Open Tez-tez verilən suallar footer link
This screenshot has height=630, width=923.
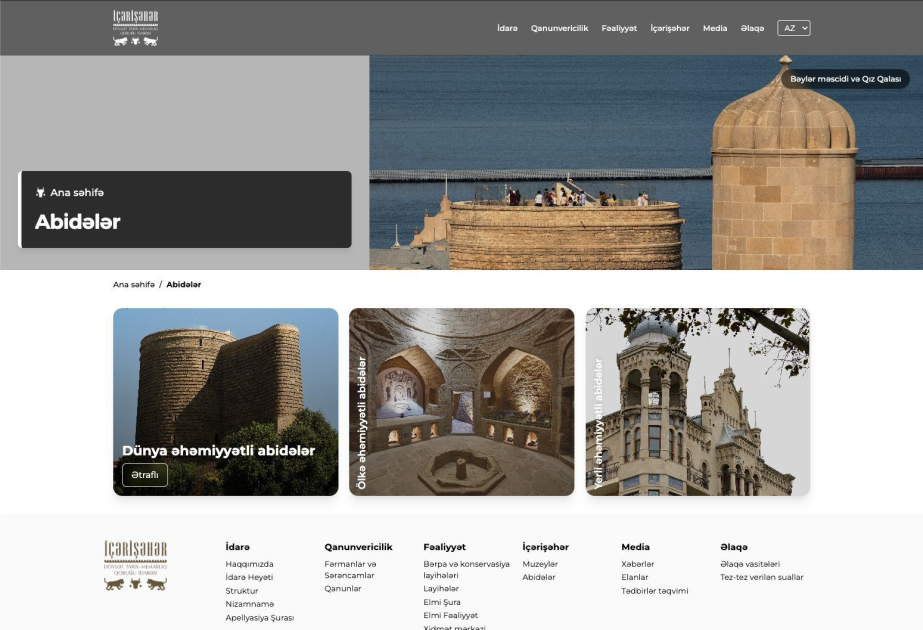point(761,577)
